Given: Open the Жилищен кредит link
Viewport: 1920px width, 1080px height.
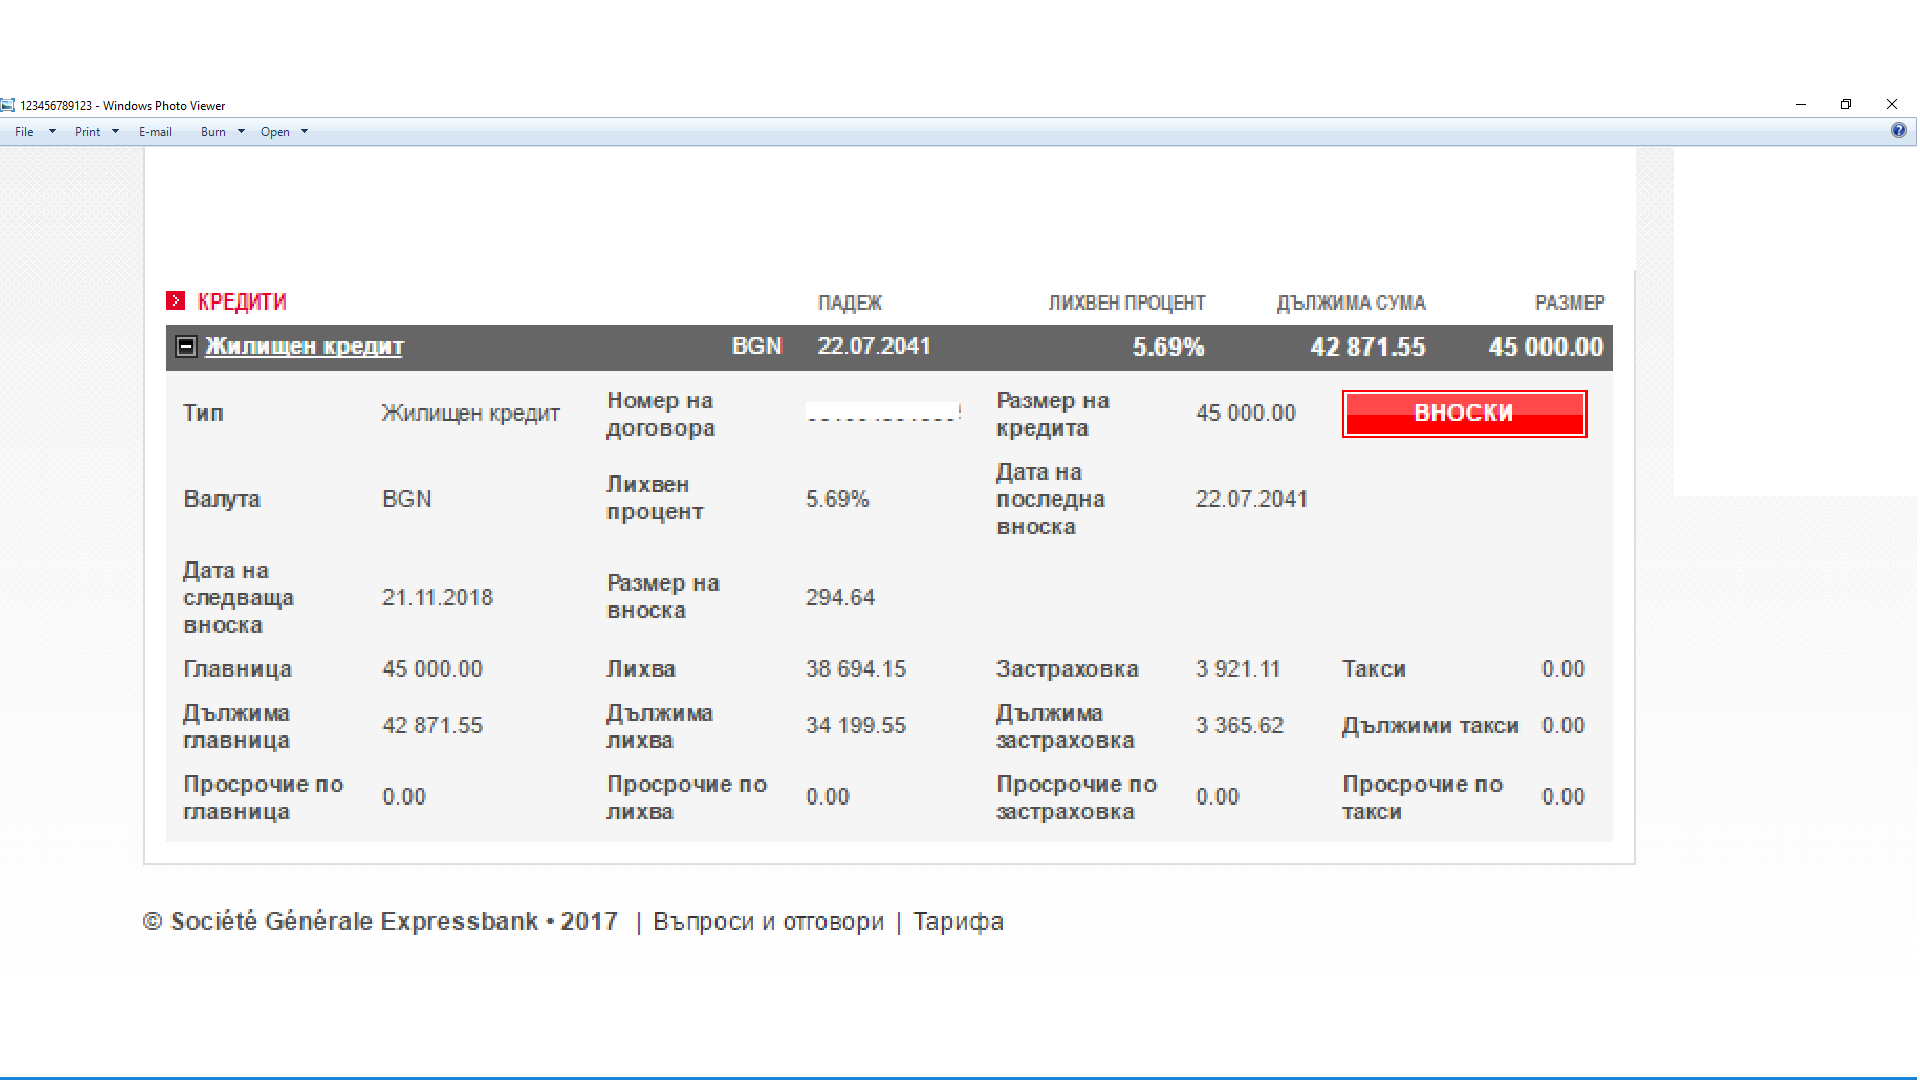Looking at the screenshot, I should coord(304,347).
